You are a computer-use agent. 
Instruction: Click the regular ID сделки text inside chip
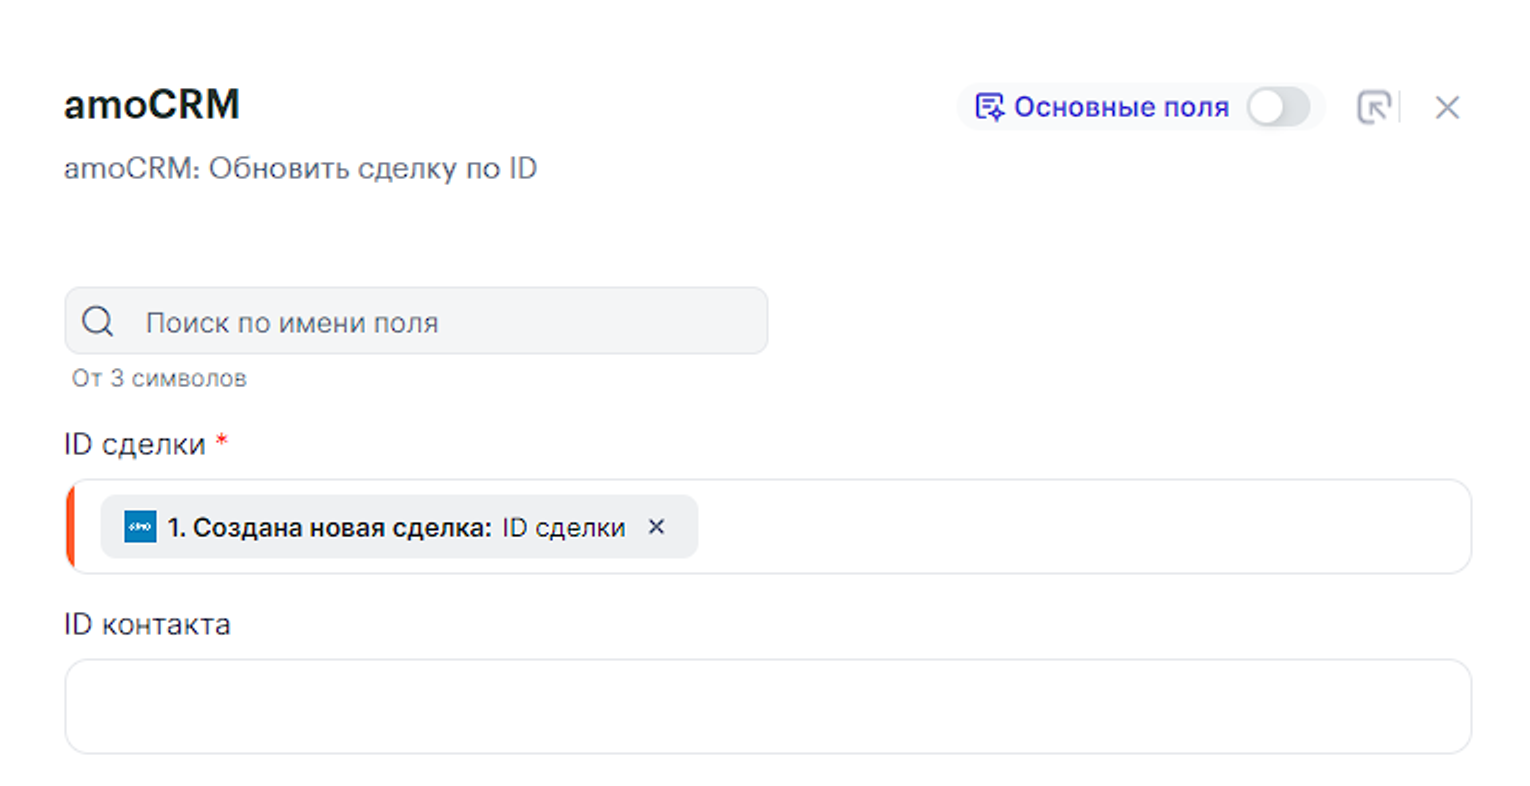563,528
